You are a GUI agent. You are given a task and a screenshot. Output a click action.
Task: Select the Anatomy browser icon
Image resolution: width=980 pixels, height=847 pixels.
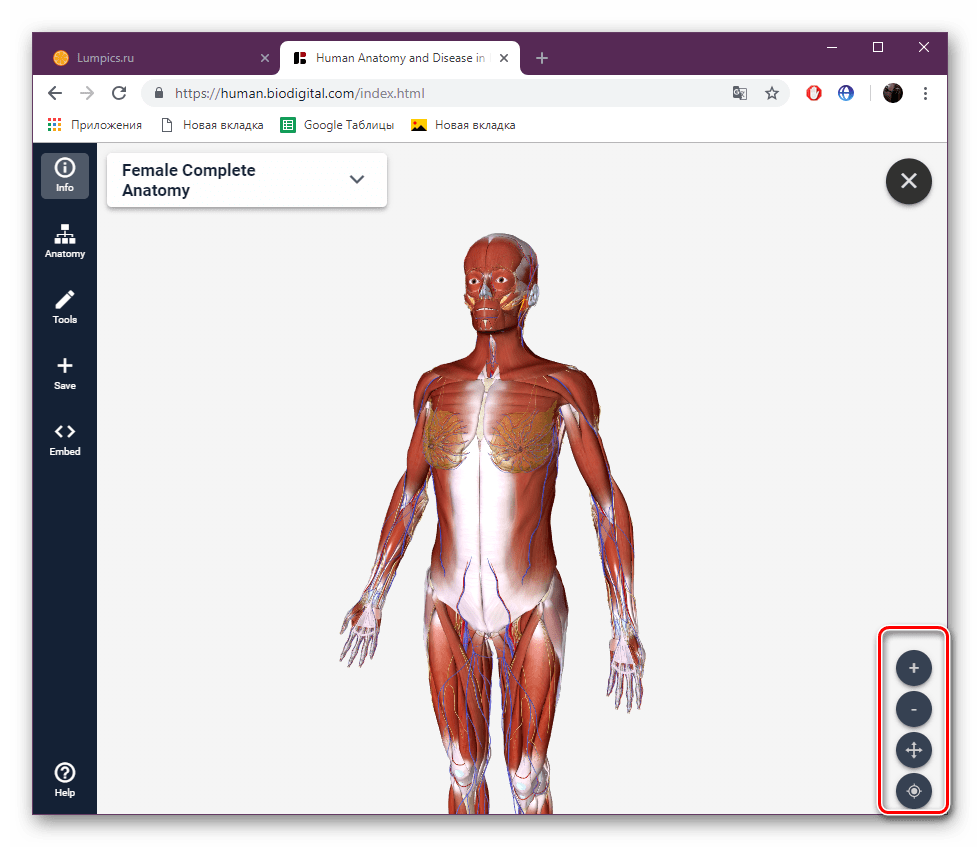point(64,240)
